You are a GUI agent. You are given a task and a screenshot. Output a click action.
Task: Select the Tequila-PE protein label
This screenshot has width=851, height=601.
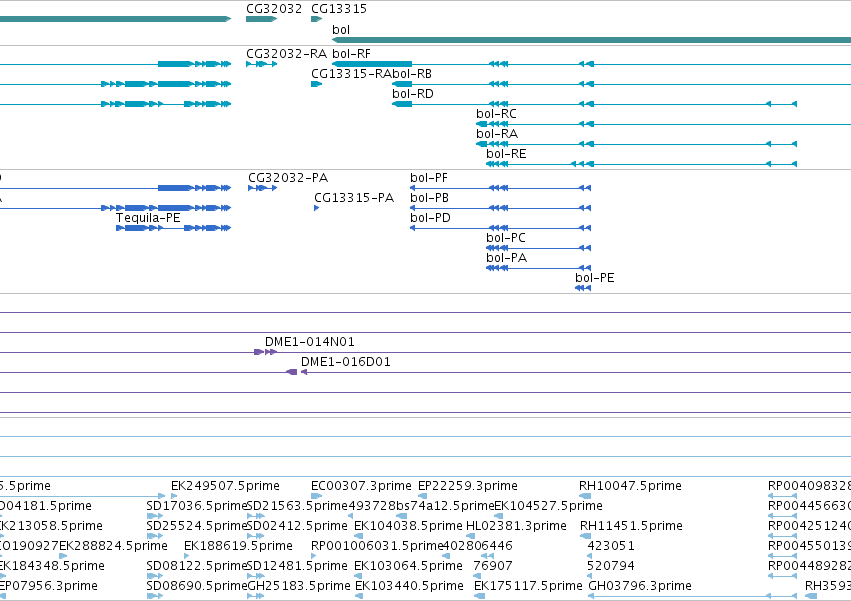tap(148, 218)
